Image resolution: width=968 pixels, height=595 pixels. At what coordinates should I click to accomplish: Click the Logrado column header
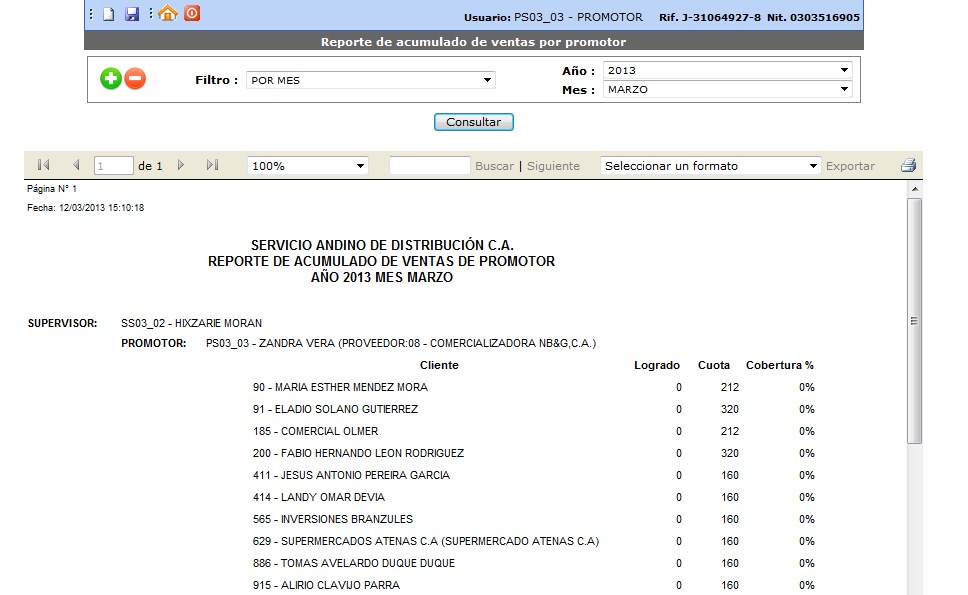click(x=657, y=365)
